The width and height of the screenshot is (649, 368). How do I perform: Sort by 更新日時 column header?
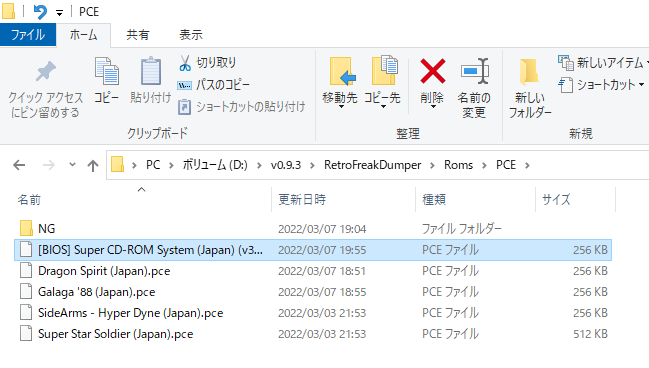click(x=302, y=200)
